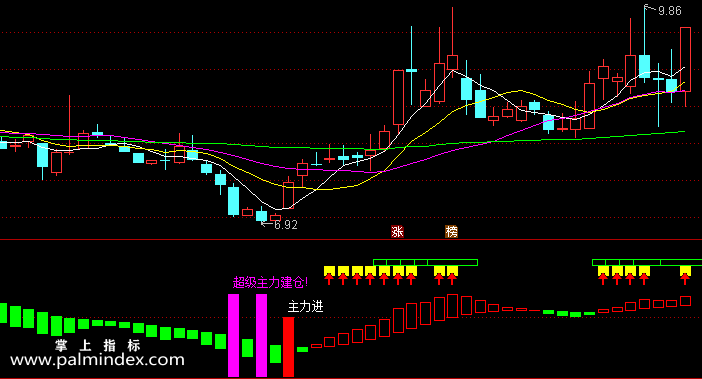Click the solid red 主力进 bar
The image size is (702, 379).
tap(289, 346)
